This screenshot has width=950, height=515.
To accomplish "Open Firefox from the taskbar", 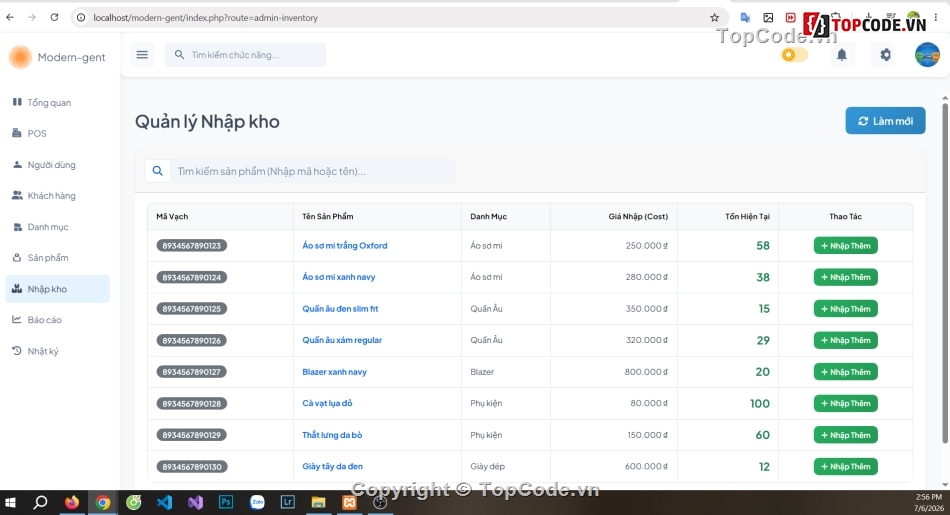I will pyautogui.click(x=72, y=502).
